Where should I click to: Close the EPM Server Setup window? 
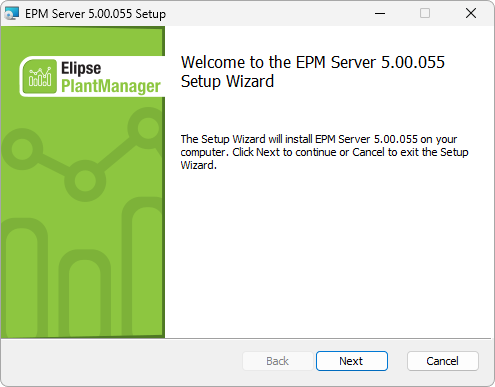(x=471, y=13)
